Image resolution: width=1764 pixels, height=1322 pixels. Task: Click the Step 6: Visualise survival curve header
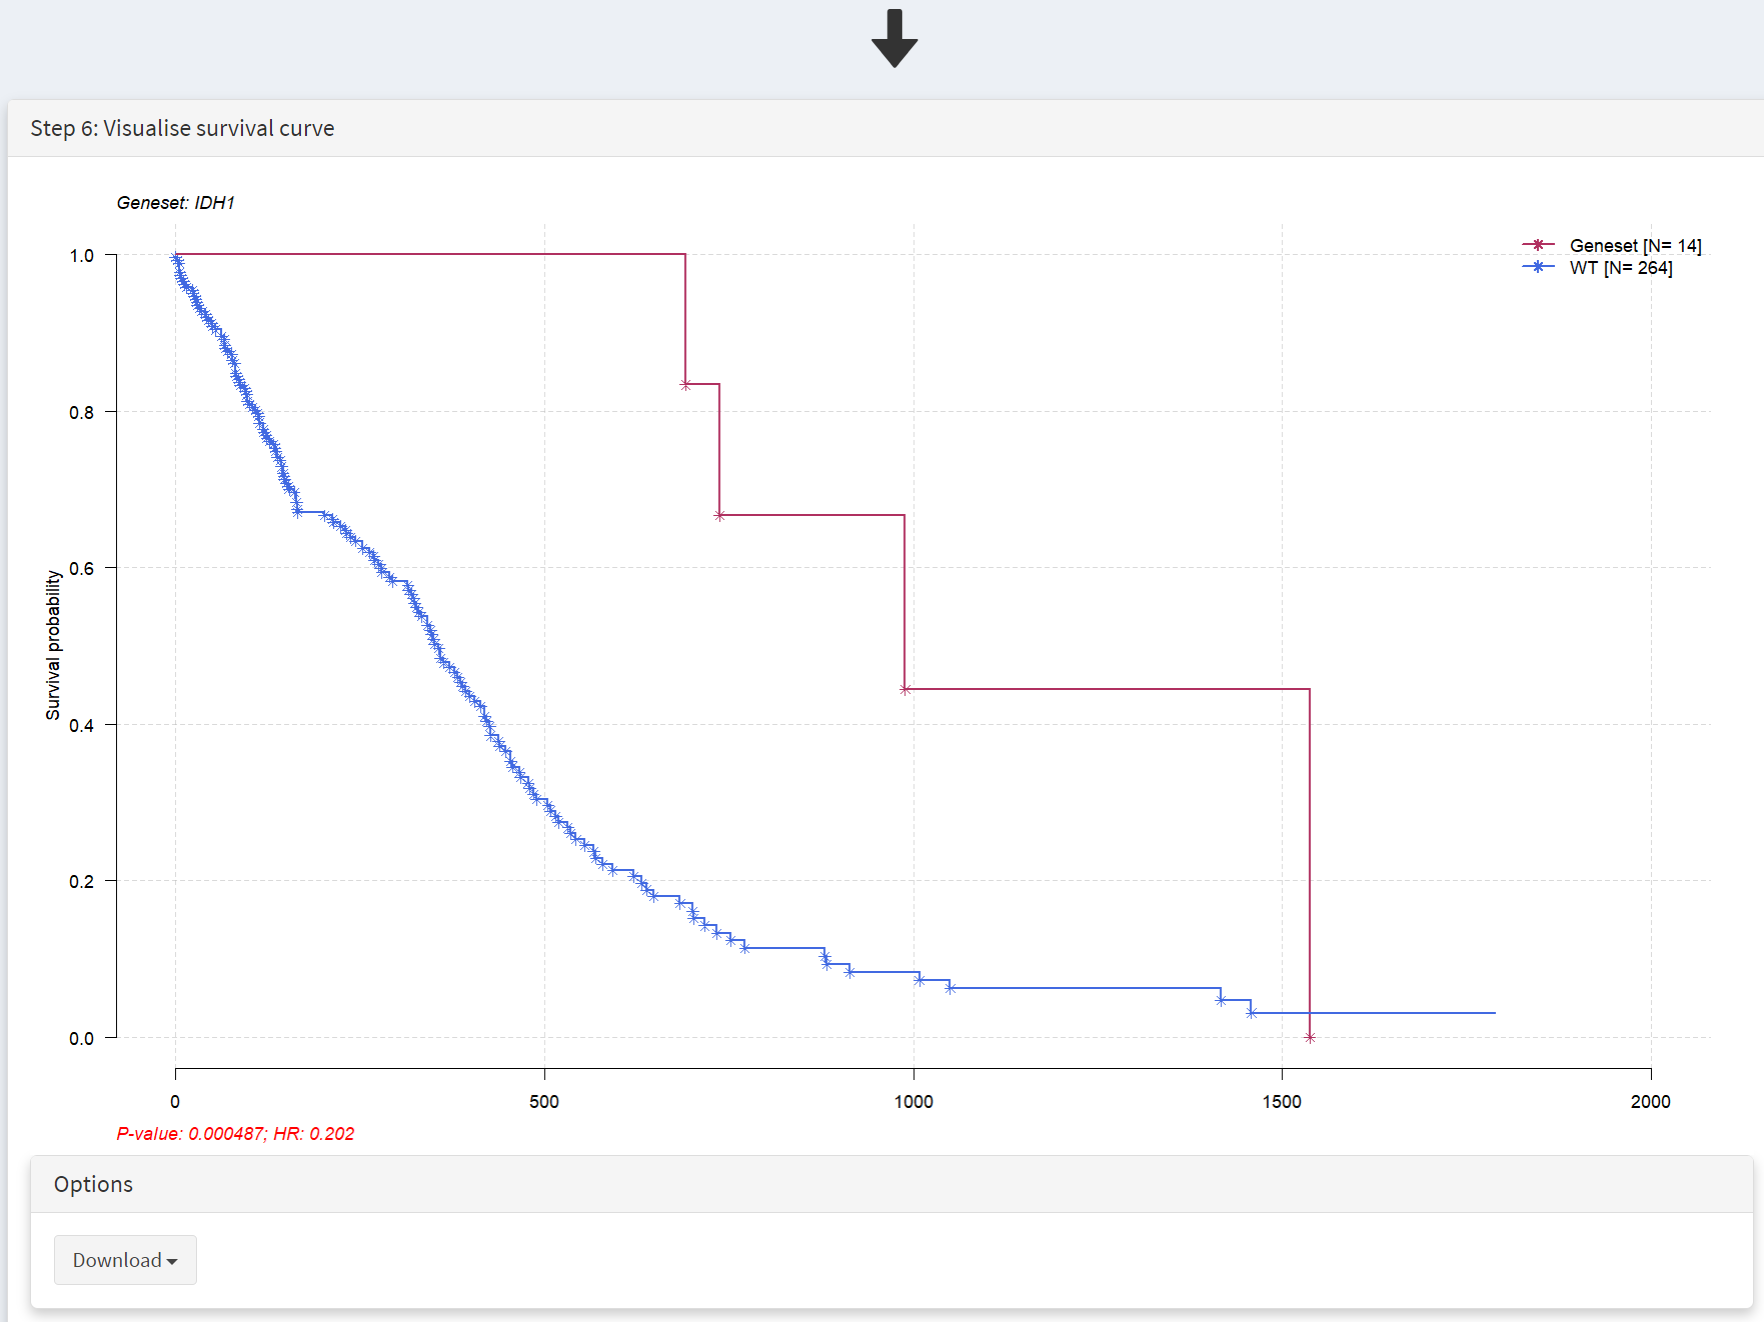[x=182, y=128]
